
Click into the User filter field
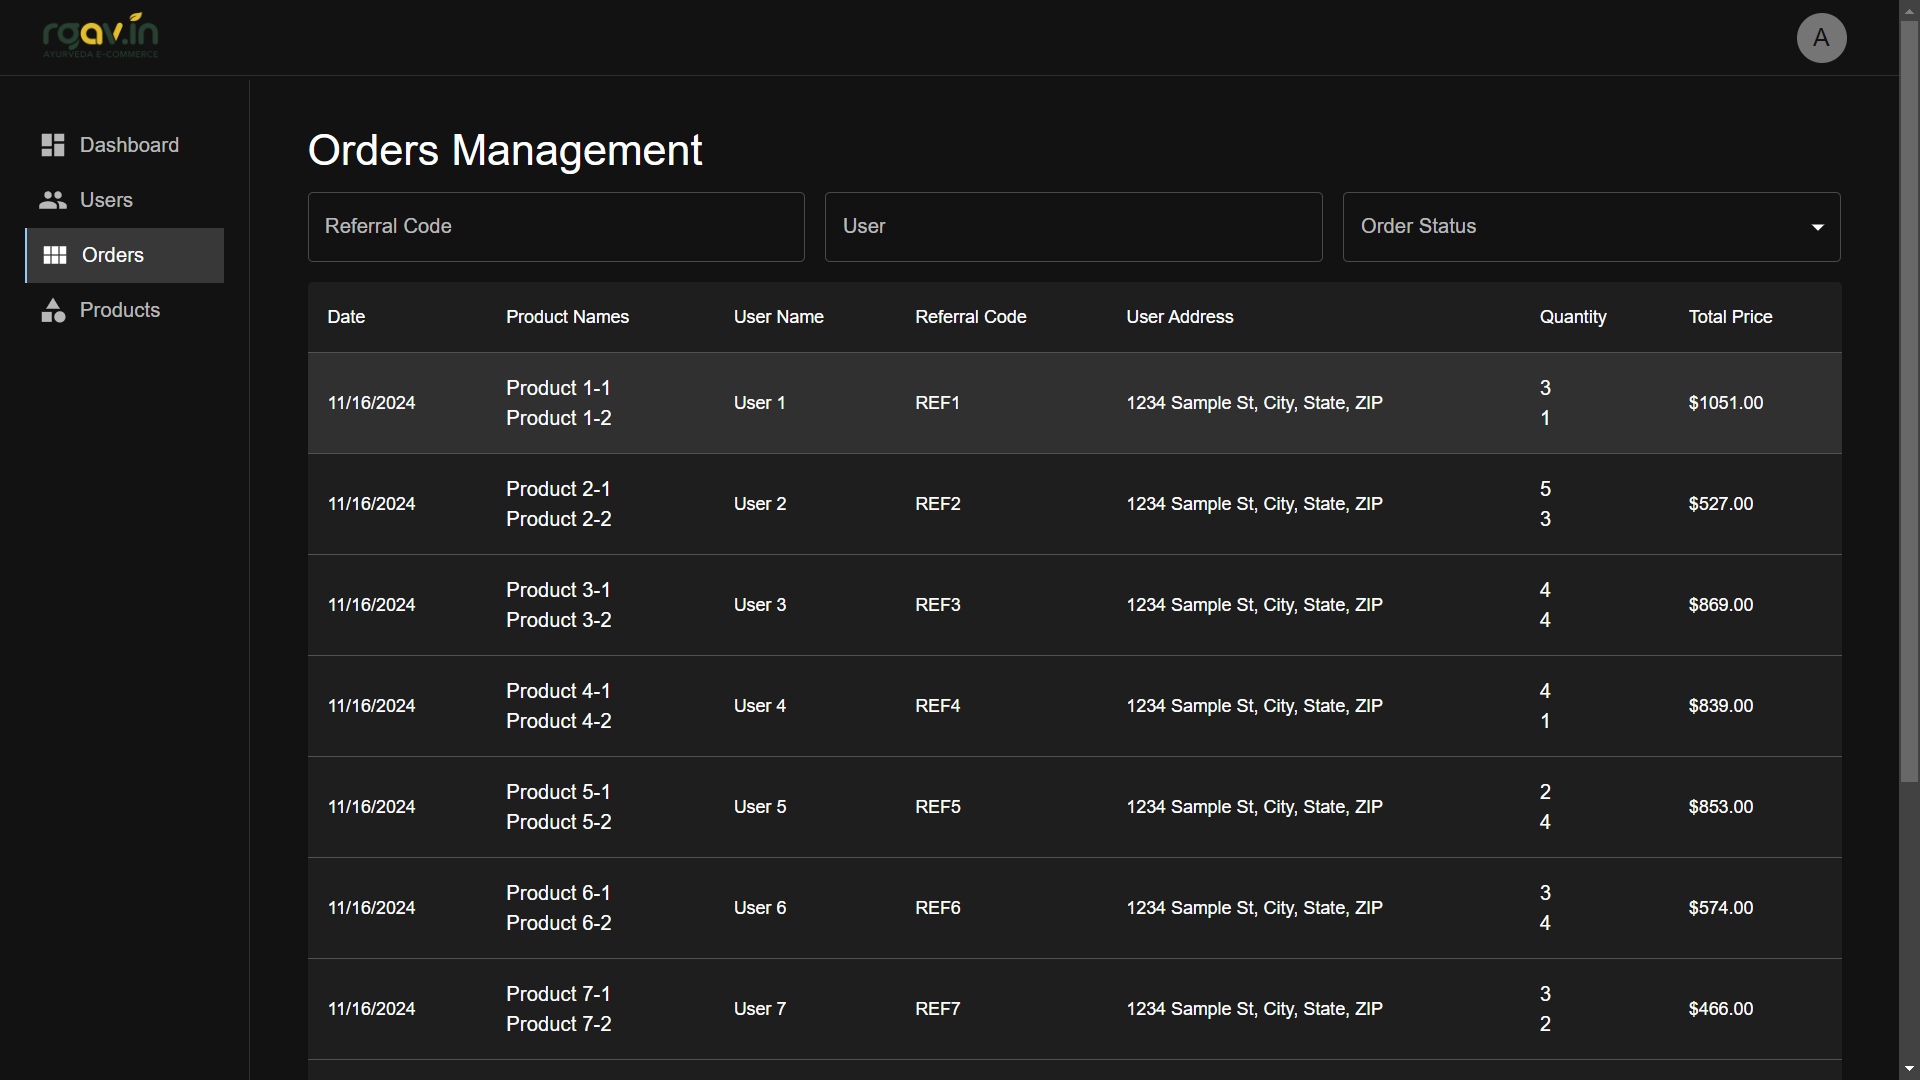[x=1073, y=227]
